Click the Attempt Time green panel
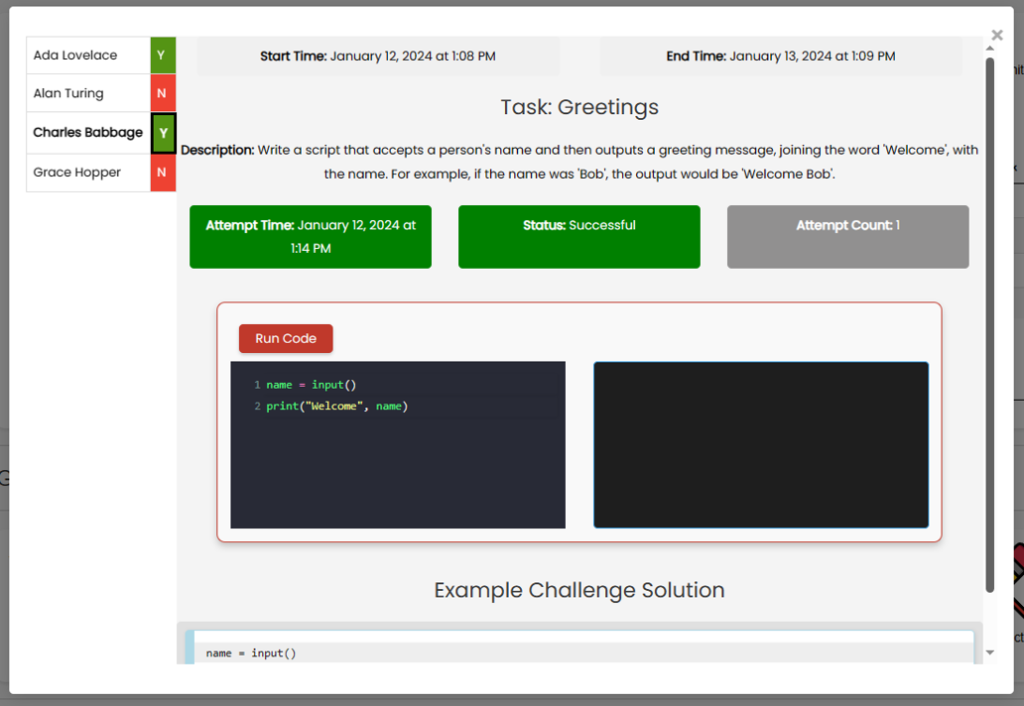The width and height of the screenshot is (1024, 706). point(310,237)
